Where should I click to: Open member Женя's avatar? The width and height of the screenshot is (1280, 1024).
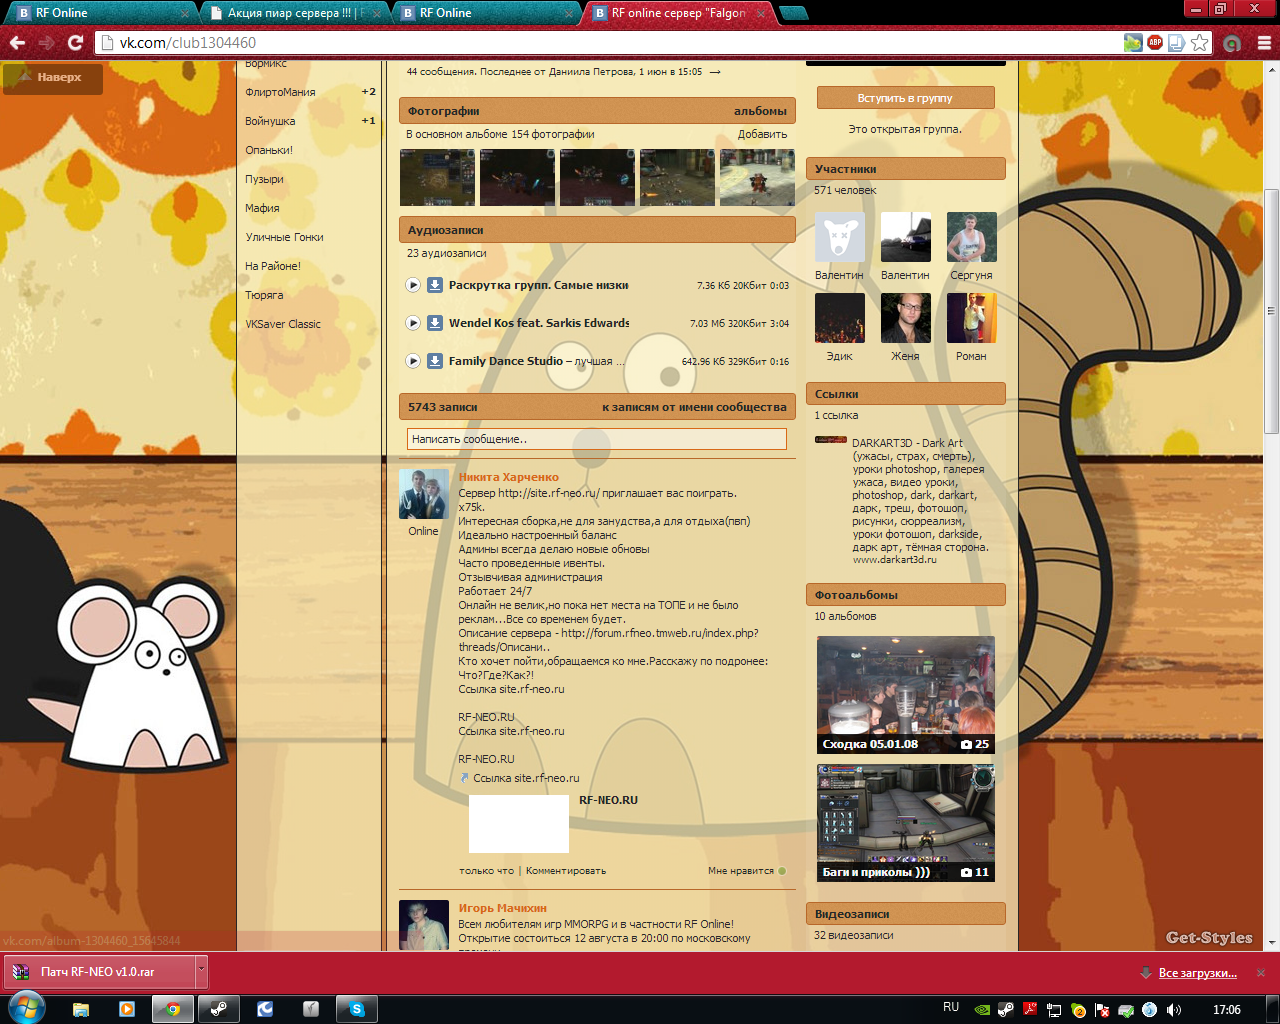coord(906,318)
